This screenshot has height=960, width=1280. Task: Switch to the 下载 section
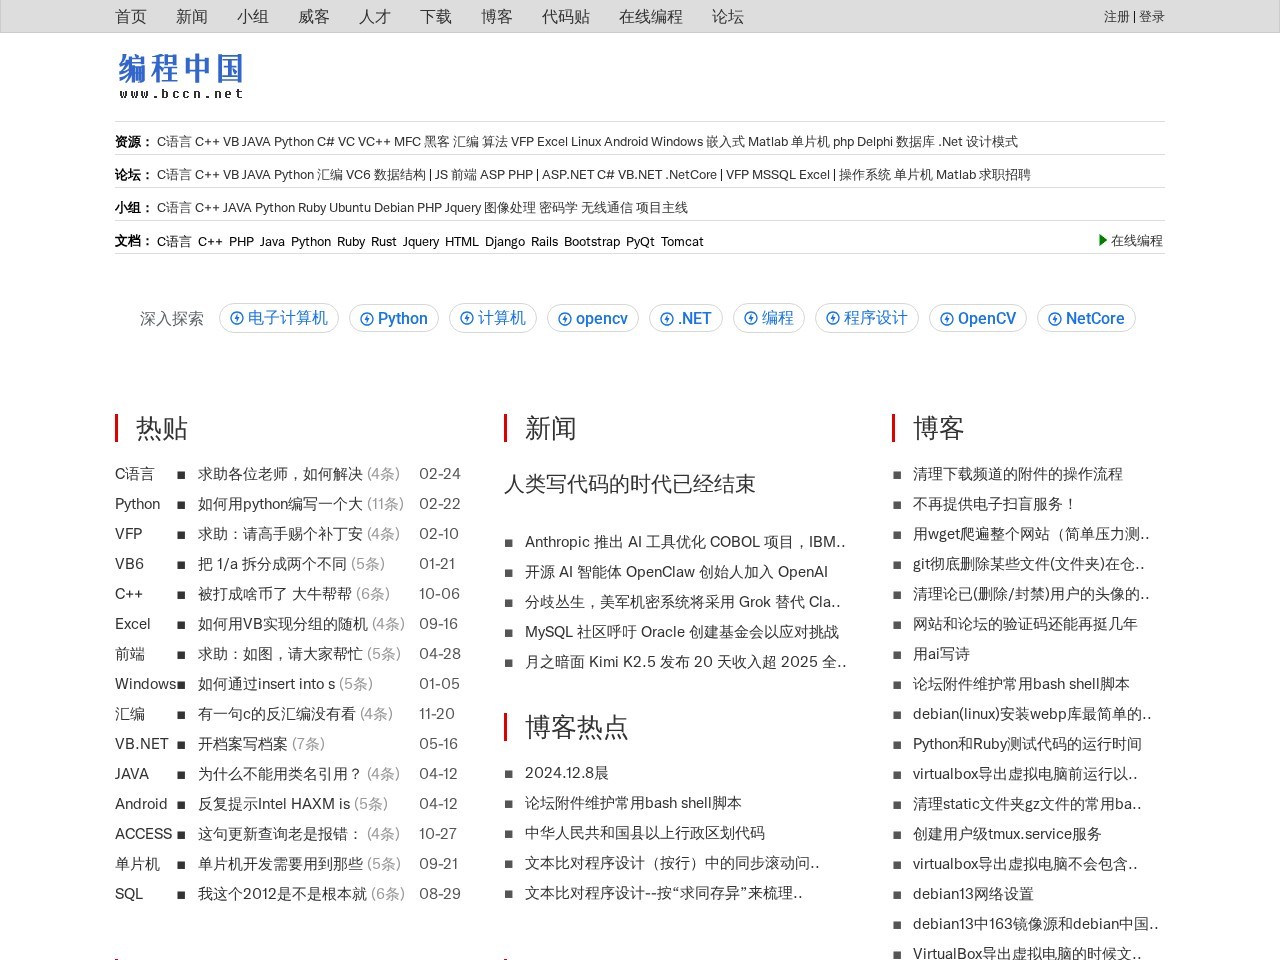435,16
